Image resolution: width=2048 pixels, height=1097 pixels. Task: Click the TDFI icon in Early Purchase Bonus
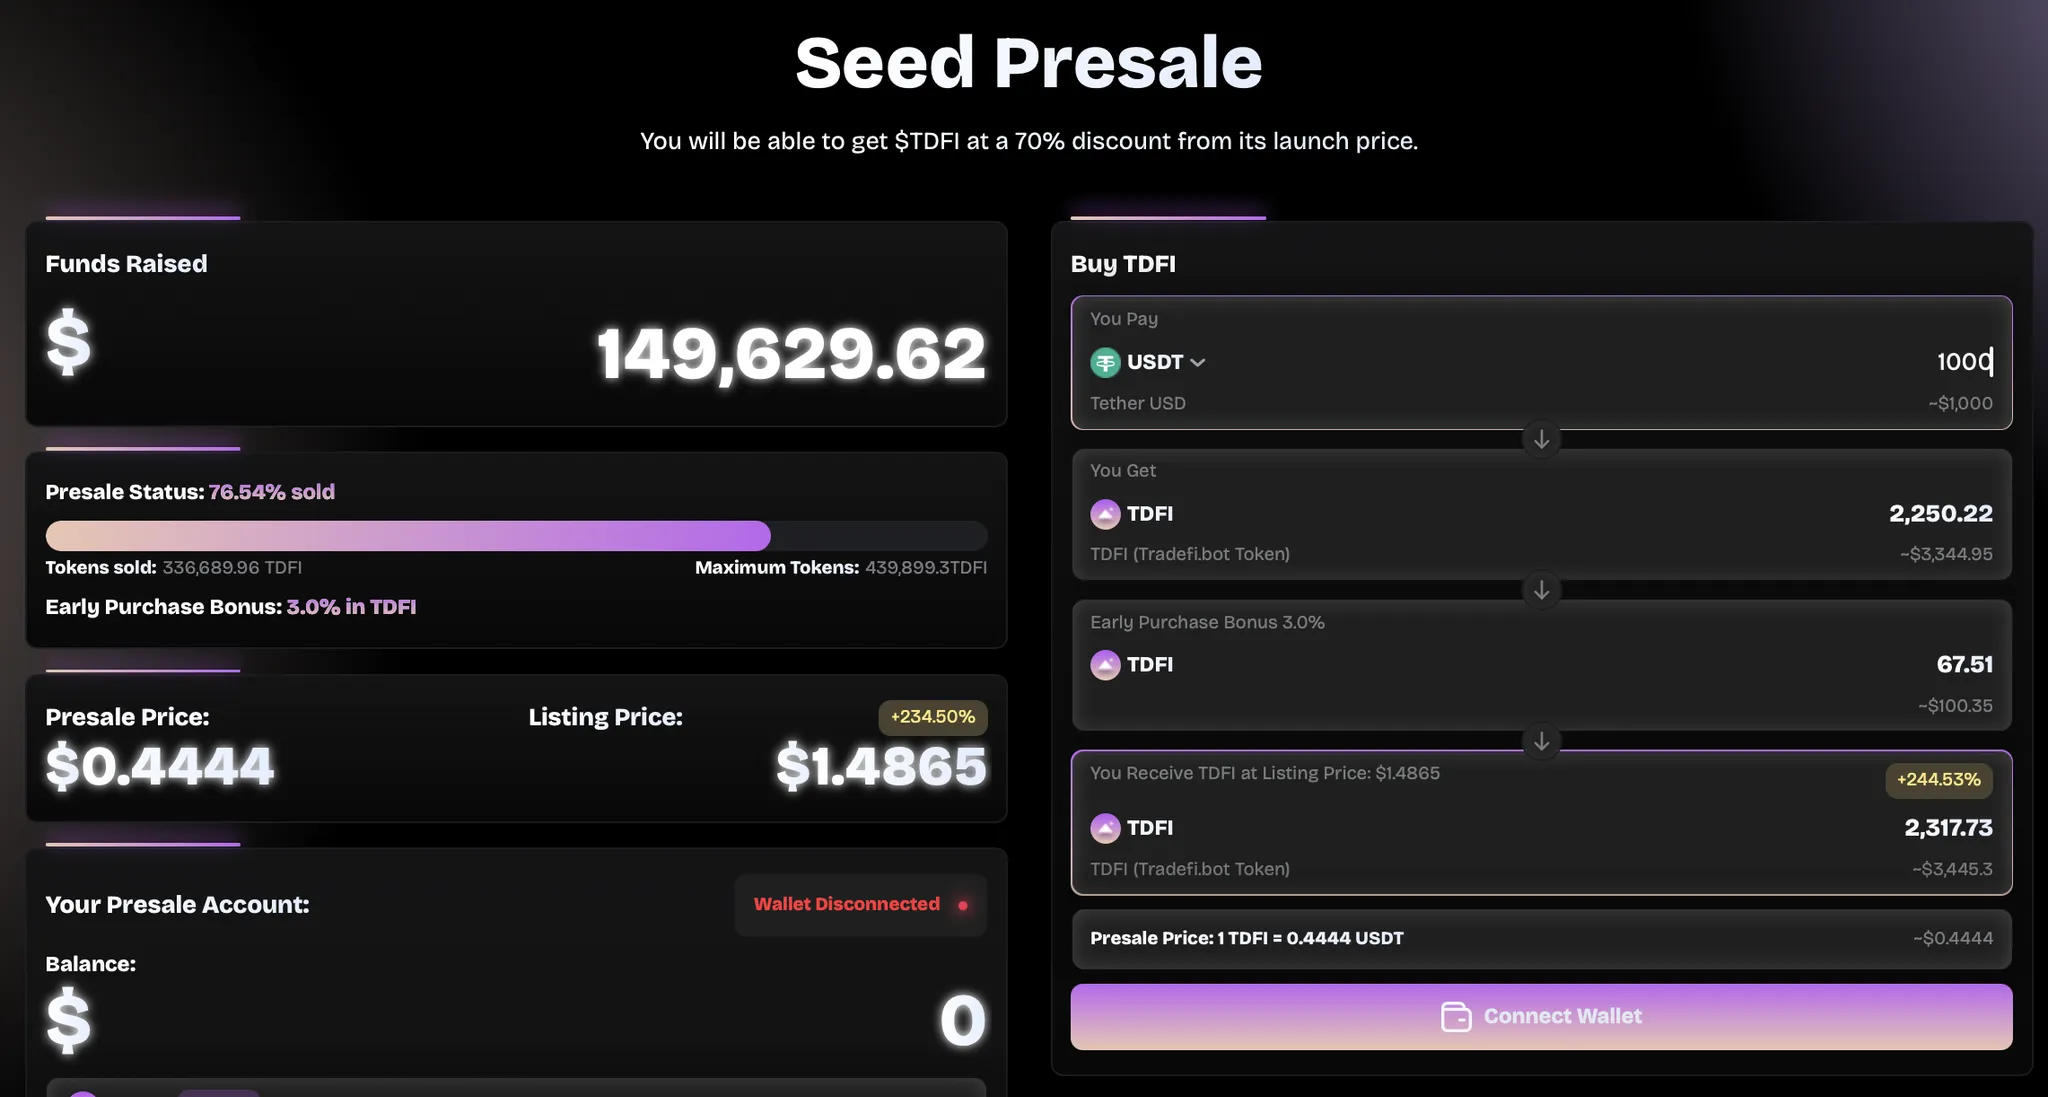[x=1105, y=665]
